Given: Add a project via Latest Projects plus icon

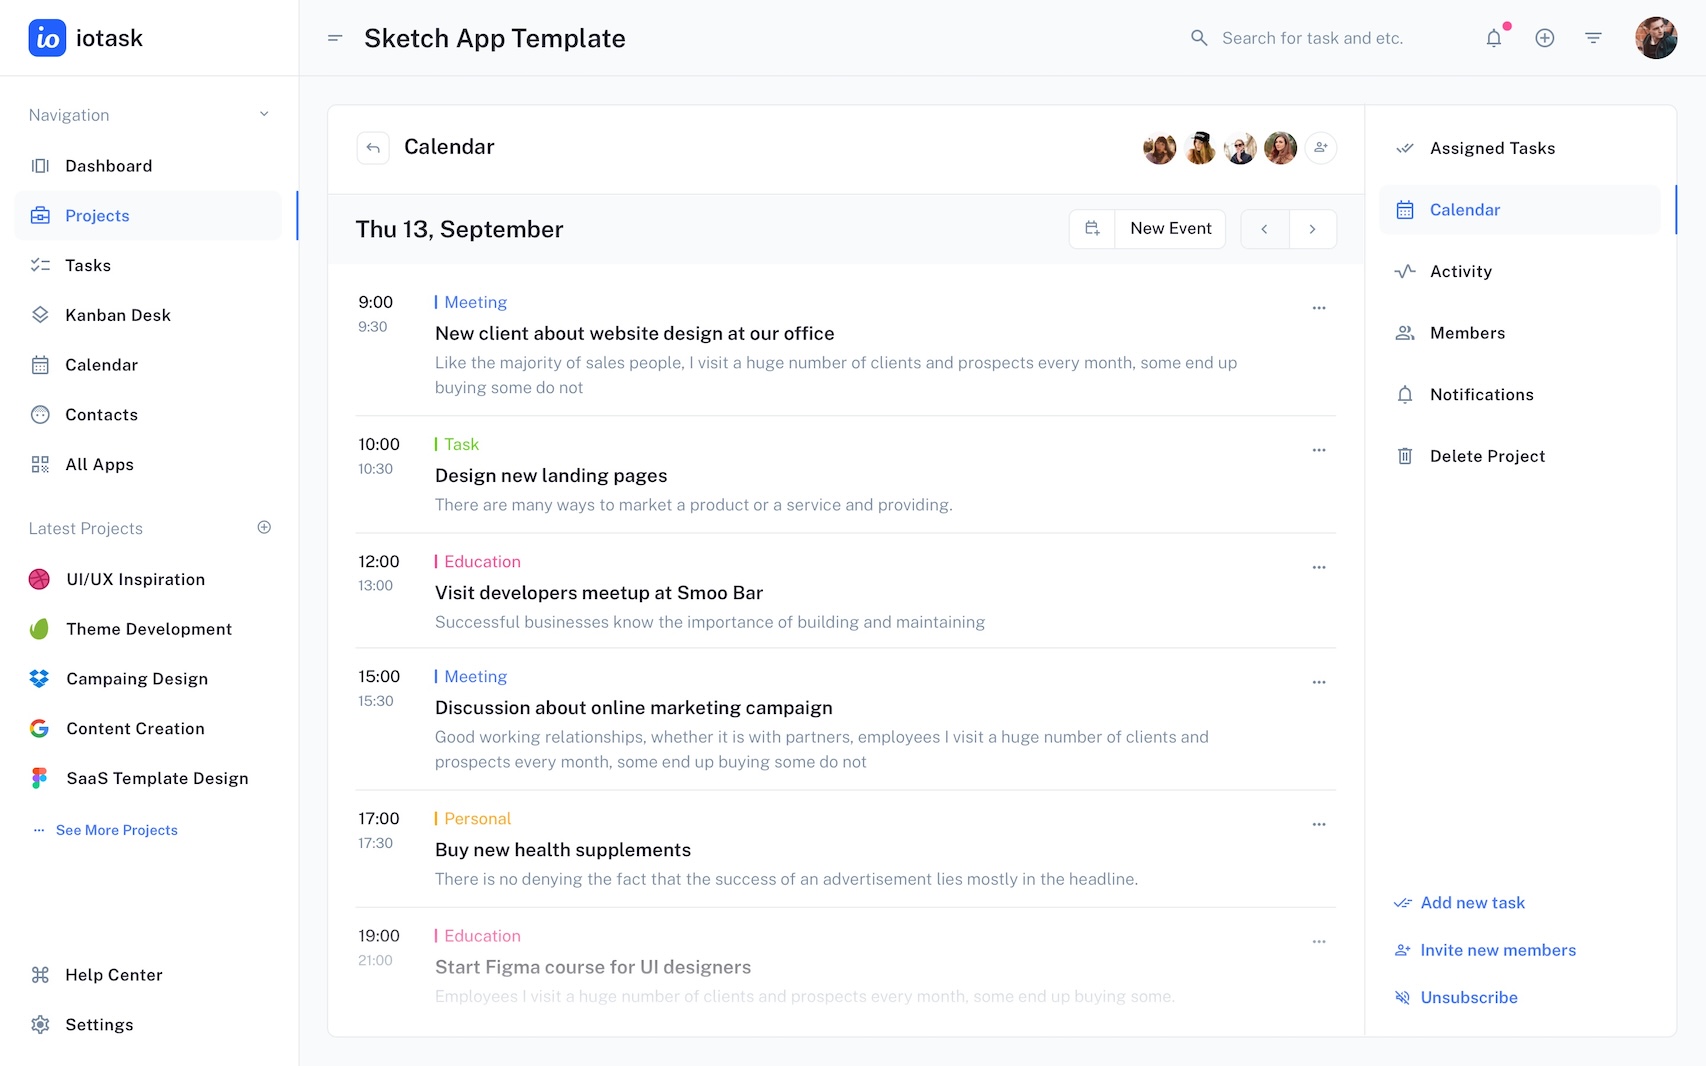Looking at the screenshot, I should point(264,528).
